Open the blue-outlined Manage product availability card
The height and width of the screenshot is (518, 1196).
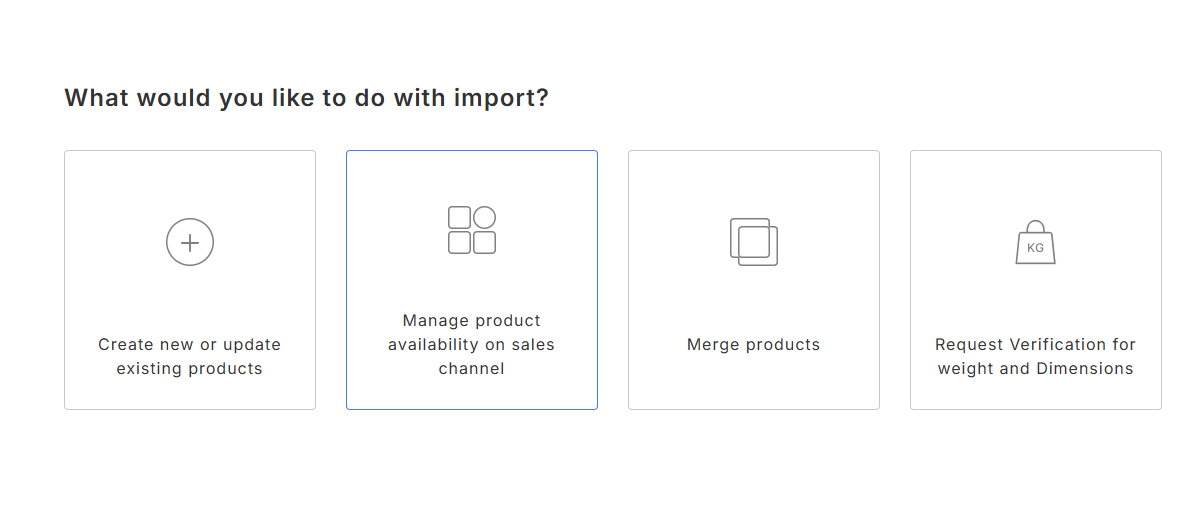click(471, 280)
